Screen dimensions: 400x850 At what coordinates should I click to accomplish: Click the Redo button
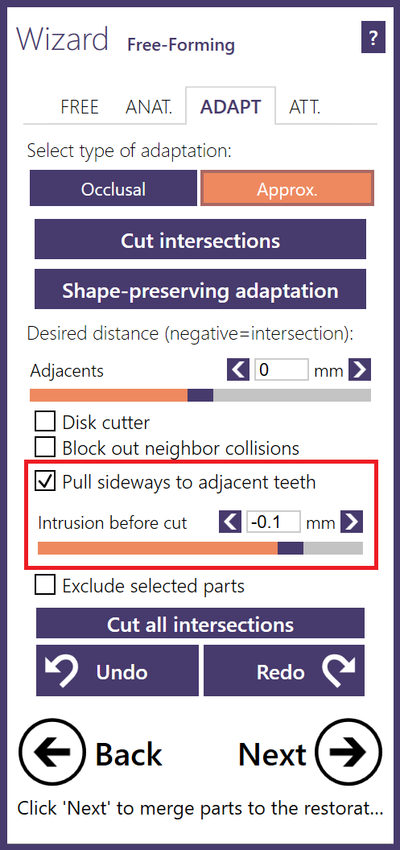284,671
